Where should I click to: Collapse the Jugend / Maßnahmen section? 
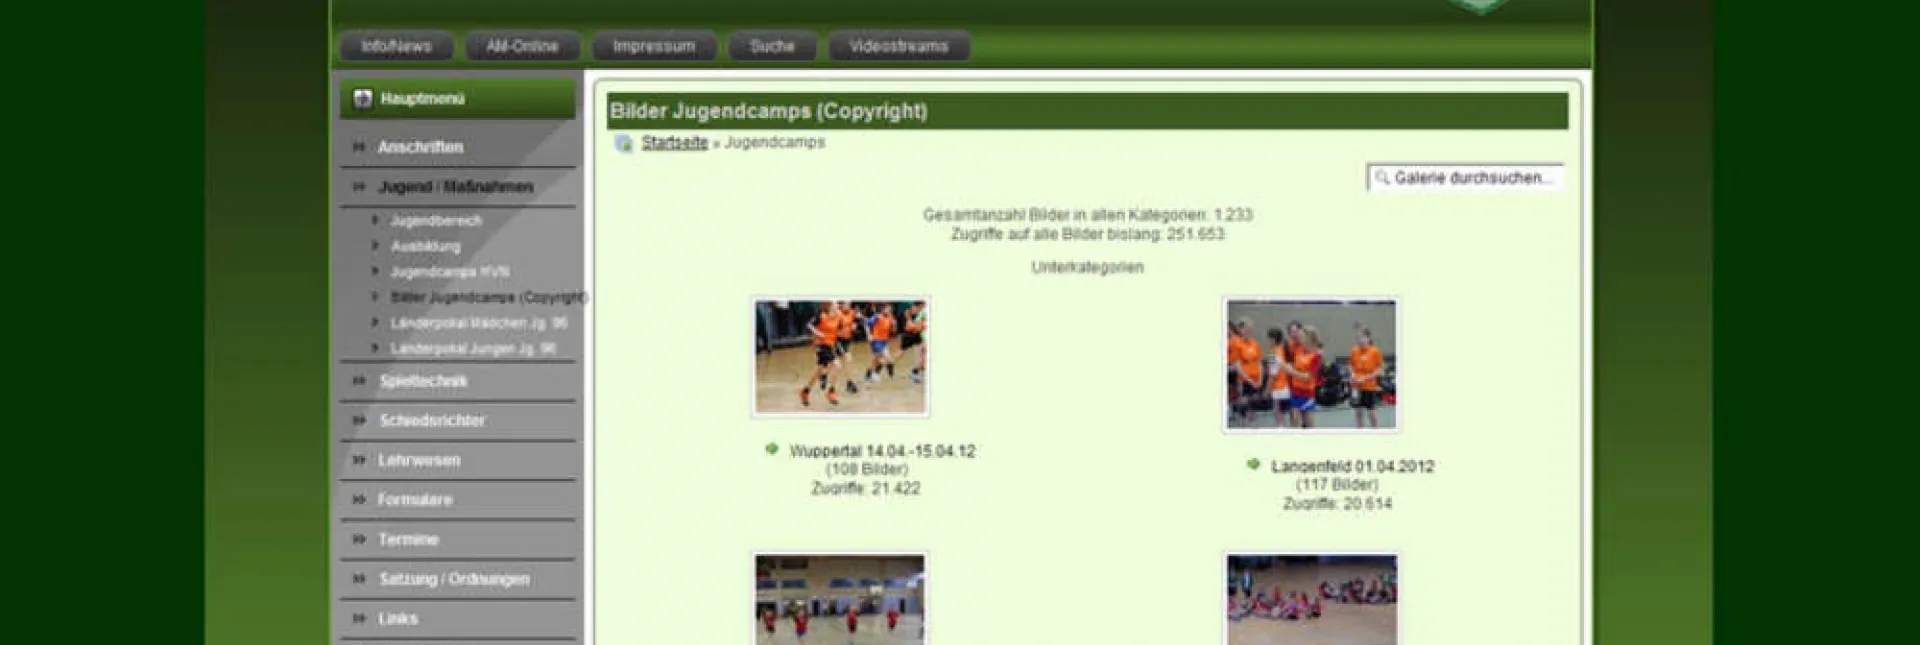coord(455,187)
